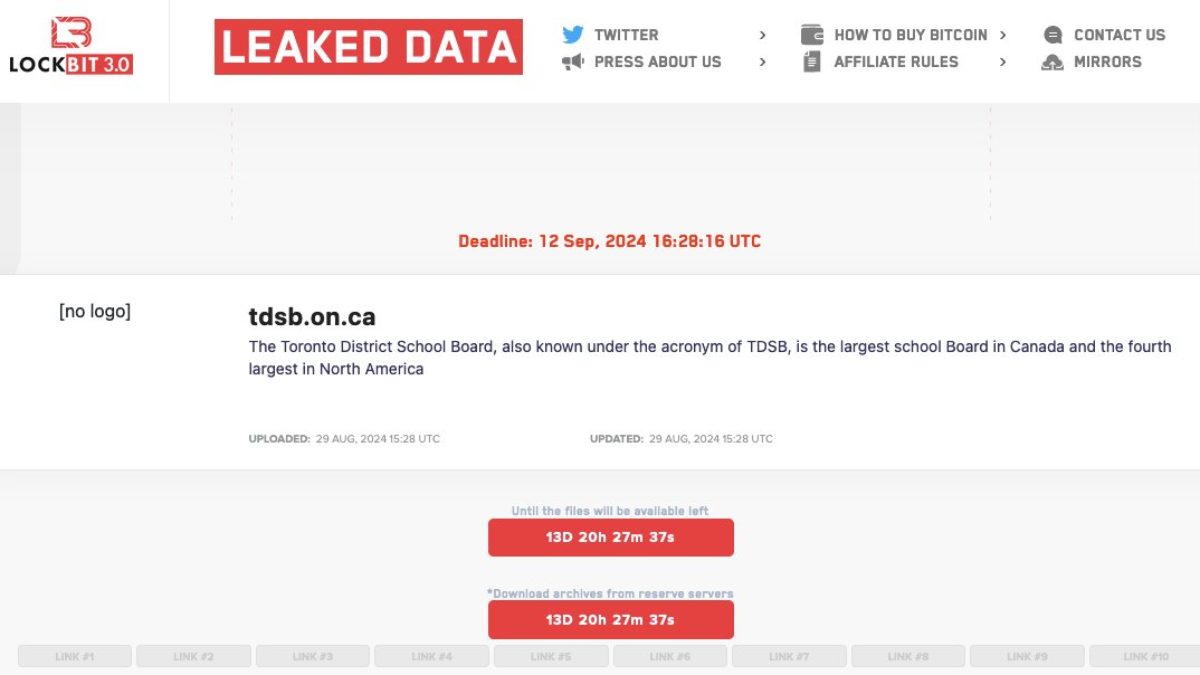Expand the Twitter menu chevron
The height and width of the screenshot is (675, 1200).
tap(763, 35)
